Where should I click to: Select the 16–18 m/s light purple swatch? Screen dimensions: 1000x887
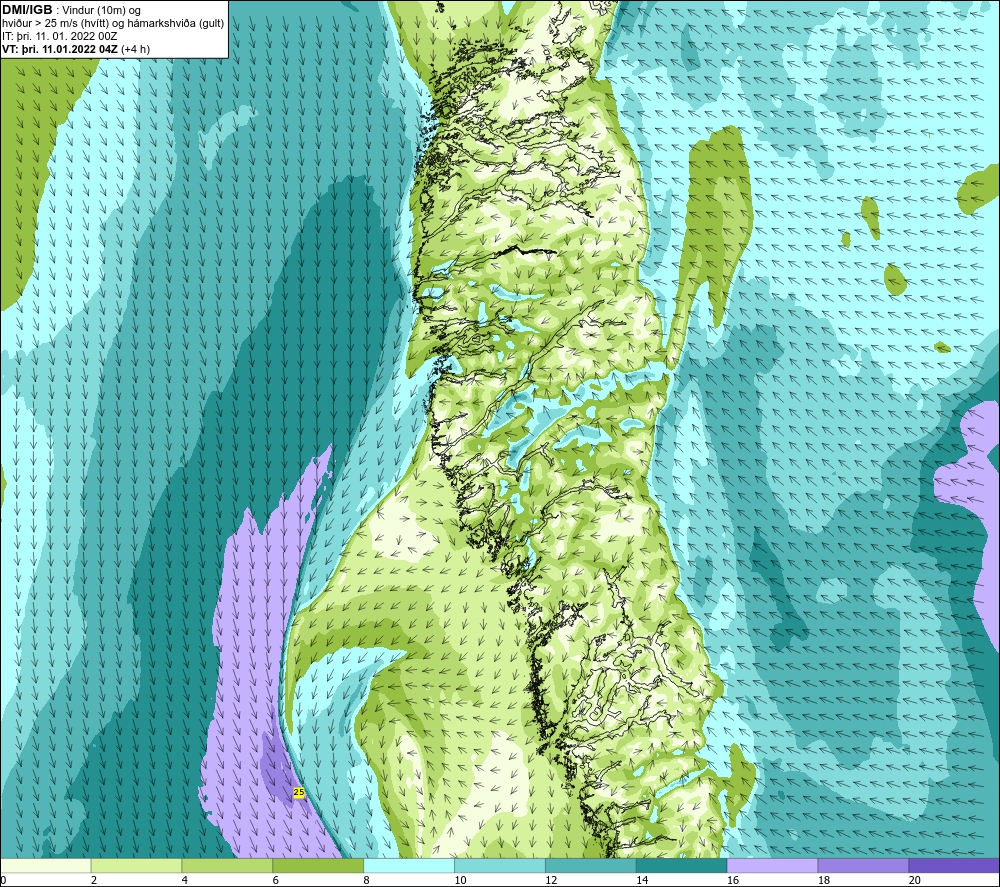772,866
